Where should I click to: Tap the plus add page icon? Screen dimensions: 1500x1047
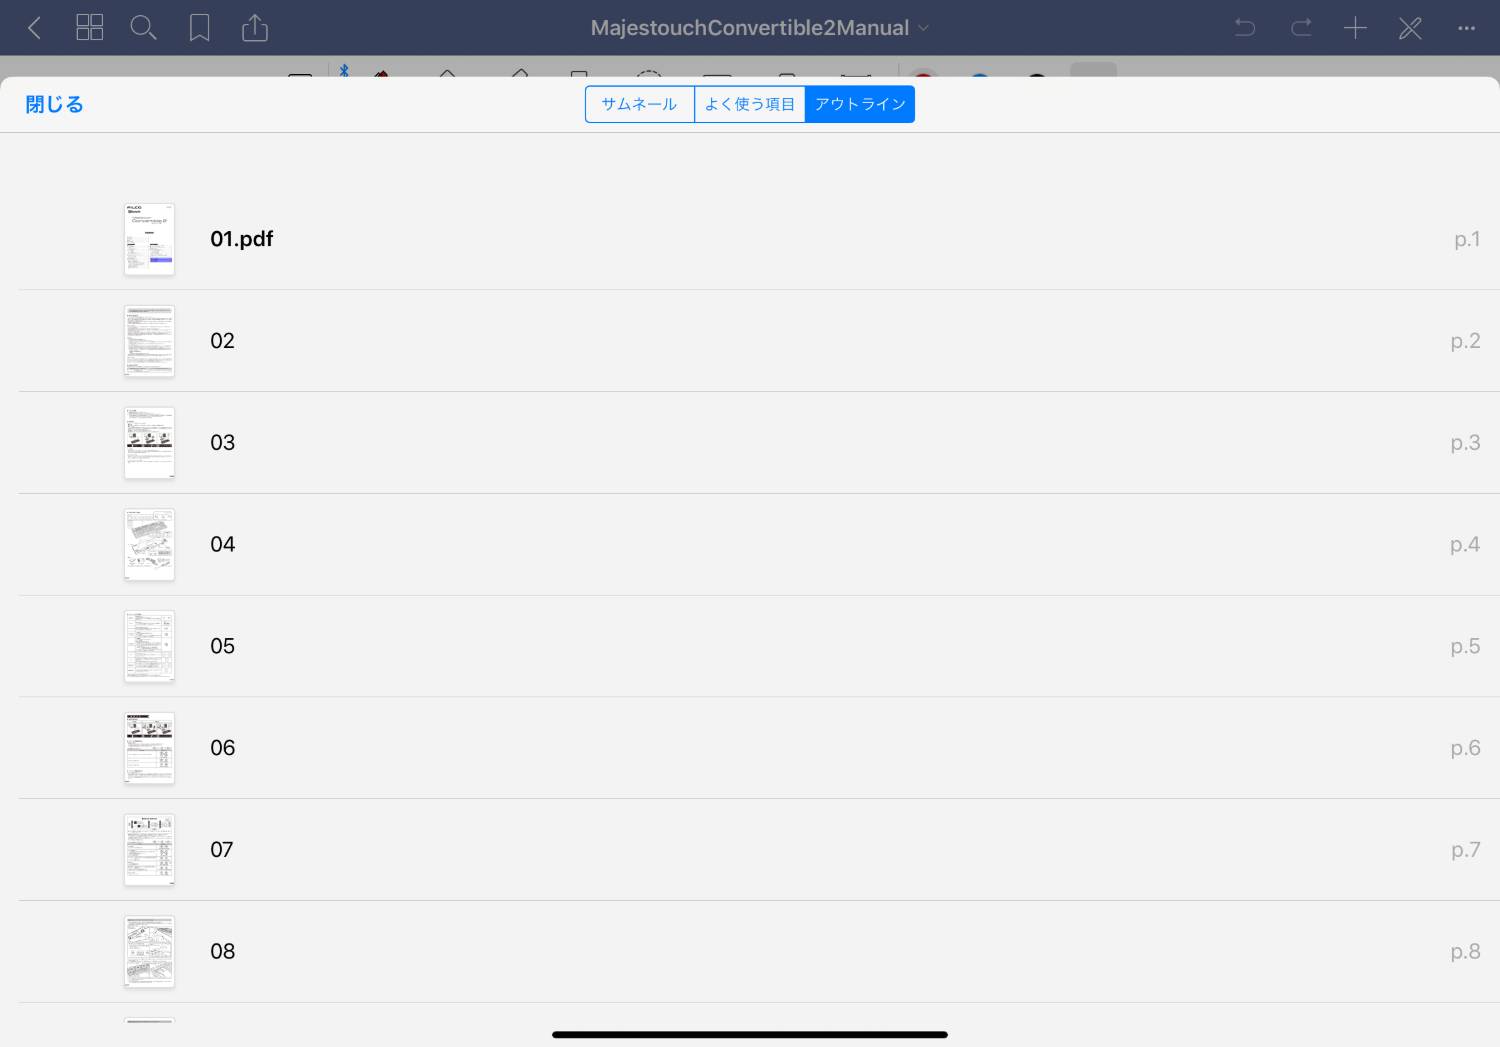point(1355,28)
